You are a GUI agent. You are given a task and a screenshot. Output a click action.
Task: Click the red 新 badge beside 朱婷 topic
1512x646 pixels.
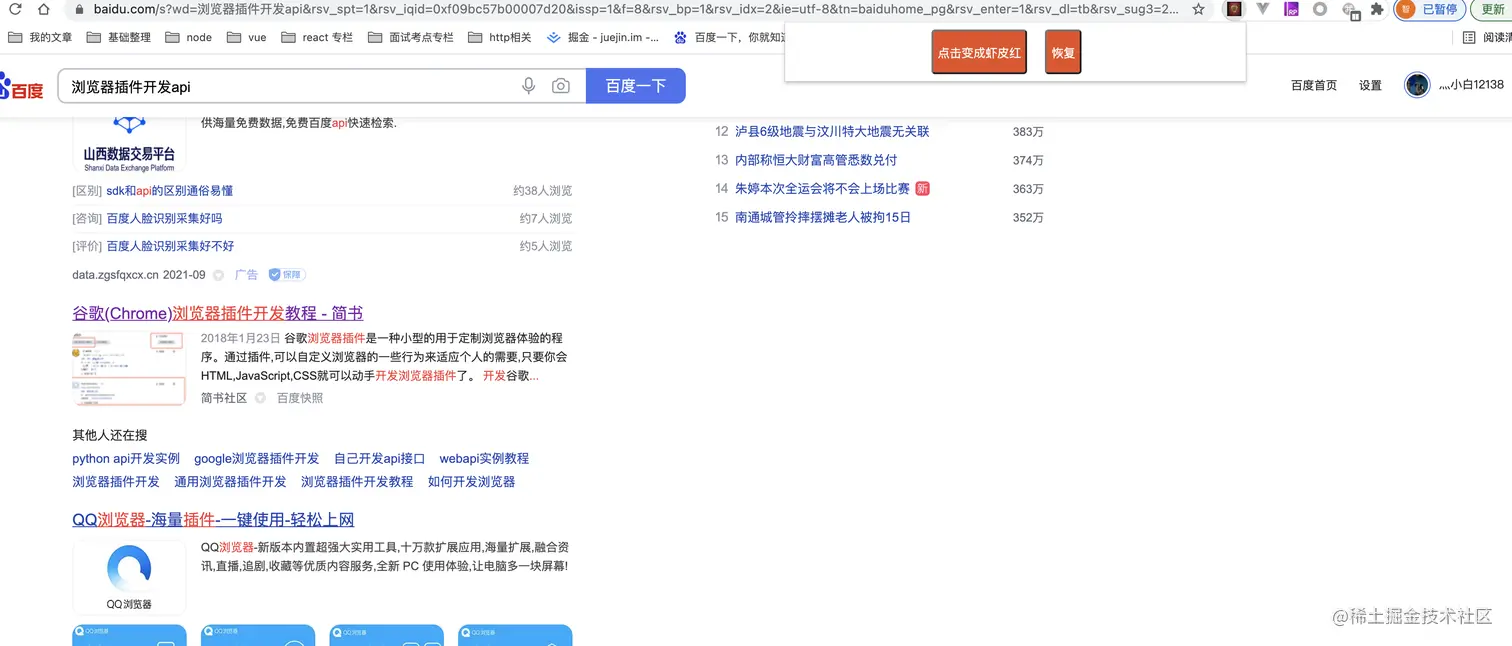(x=923, y=188)
